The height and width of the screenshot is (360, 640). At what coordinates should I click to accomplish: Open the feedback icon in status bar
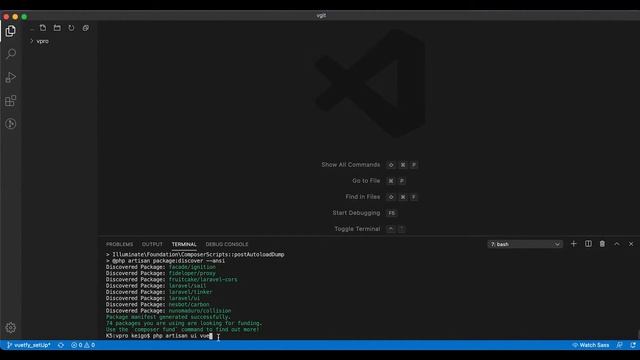coord(620,345)
